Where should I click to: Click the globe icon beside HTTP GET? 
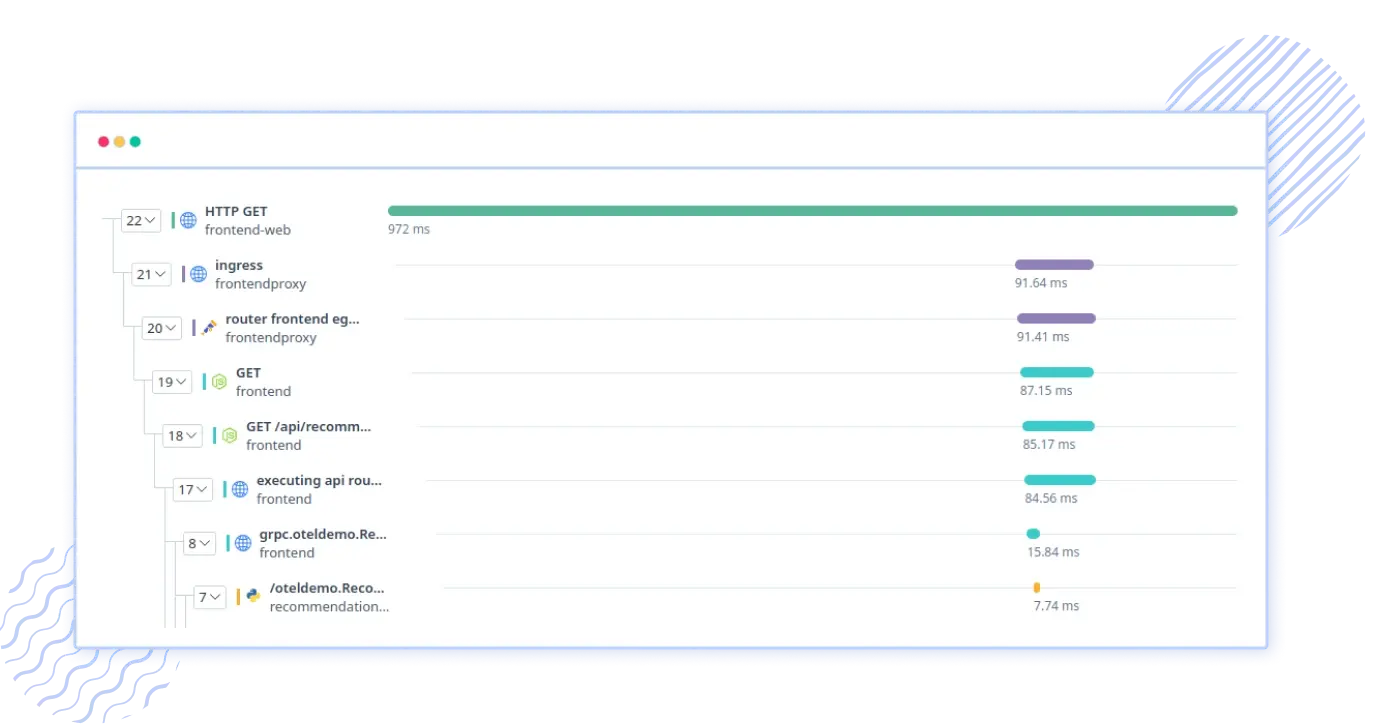[x=188, y=220]
